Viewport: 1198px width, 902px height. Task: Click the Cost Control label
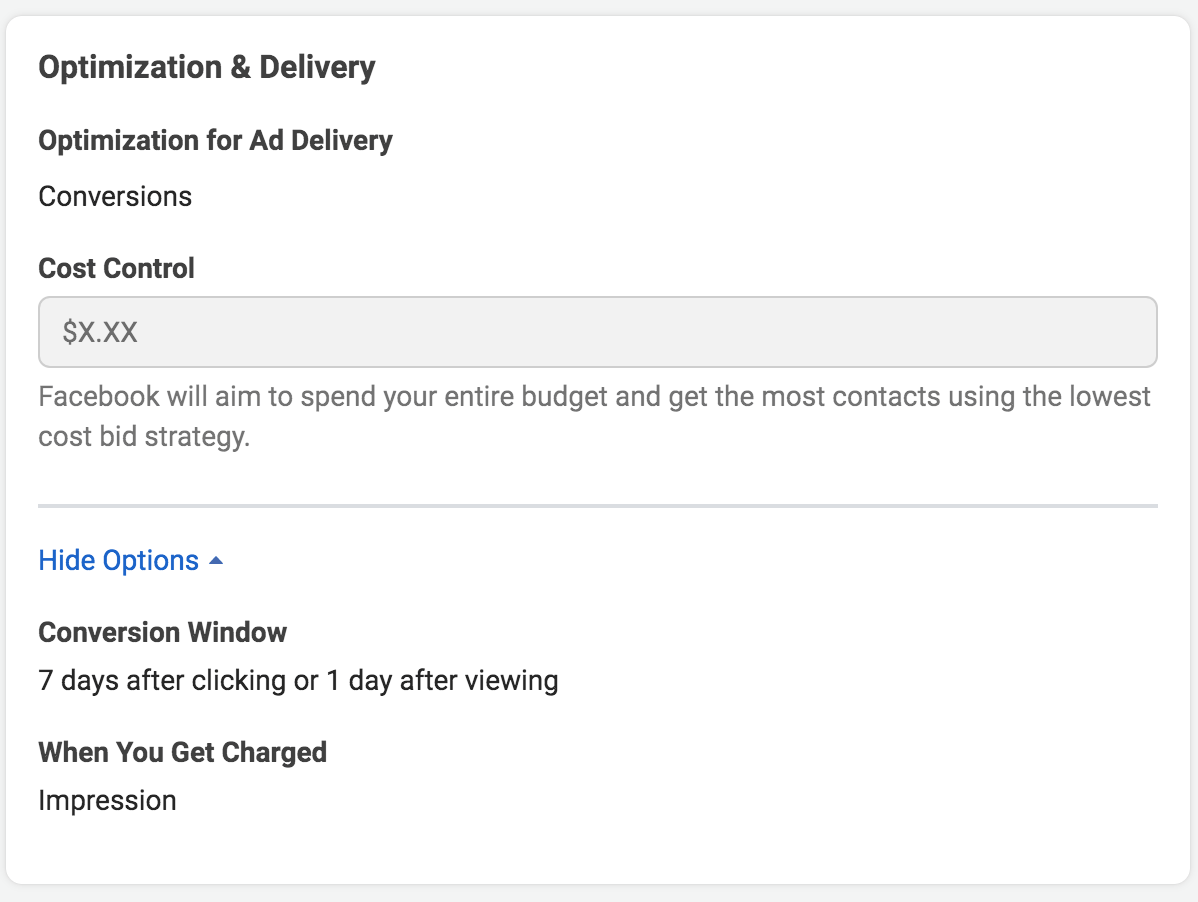point(115,268)
